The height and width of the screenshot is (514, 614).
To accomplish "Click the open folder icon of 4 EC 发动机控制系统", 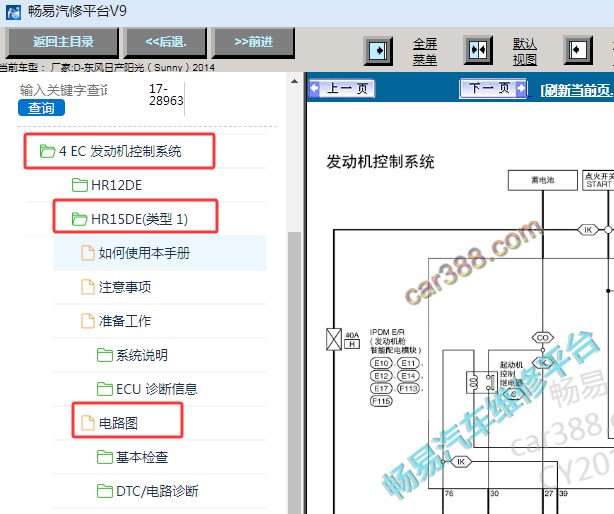I will pos(47,151).
